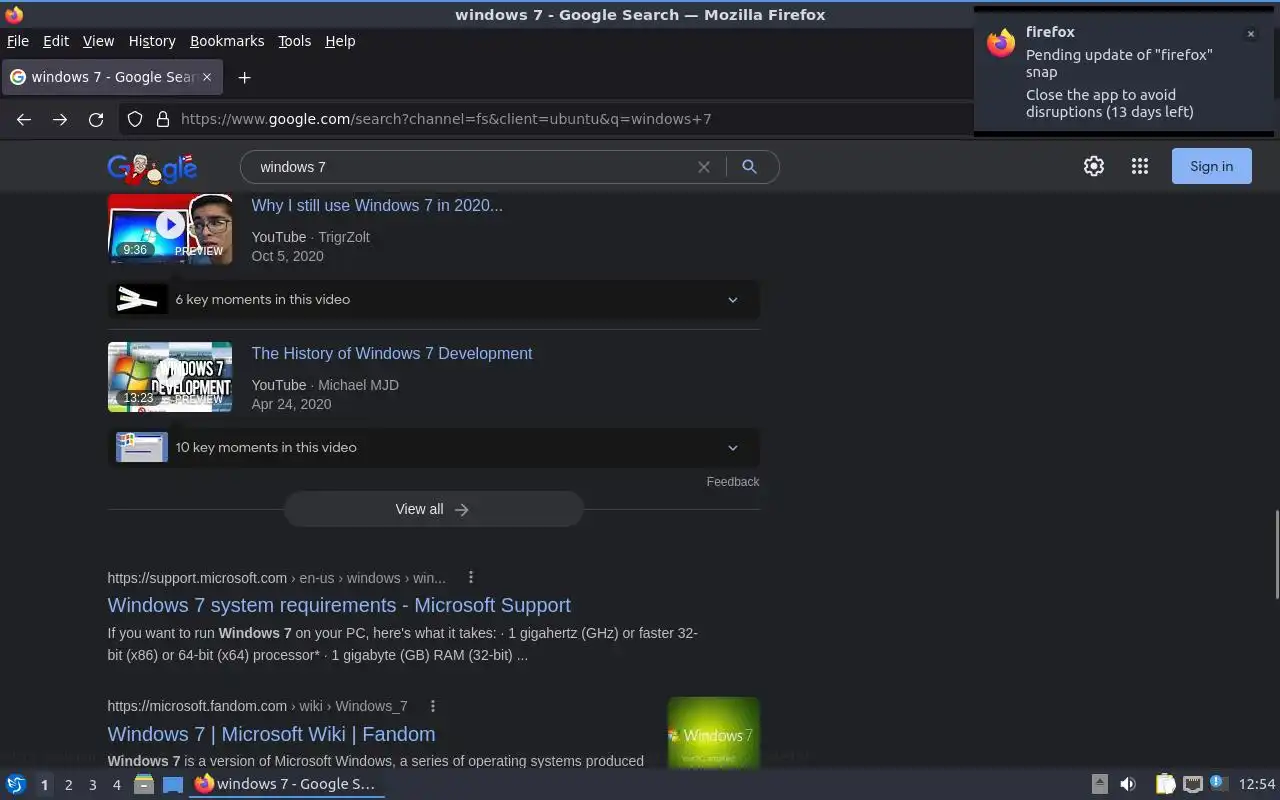The image size is (1280, 800).
Task: Open the network status tray icon
Action: click(1192, 784)
